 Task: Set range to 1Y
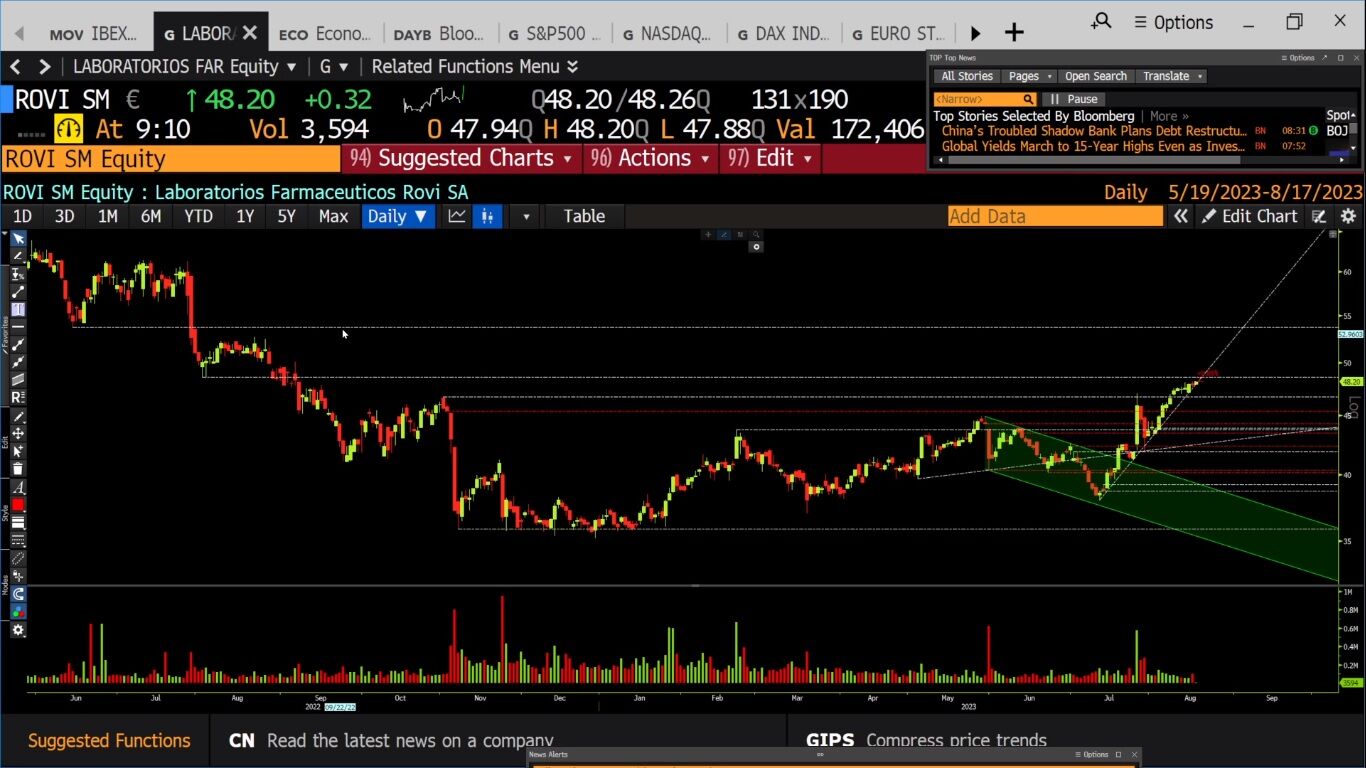pos(245,216)
